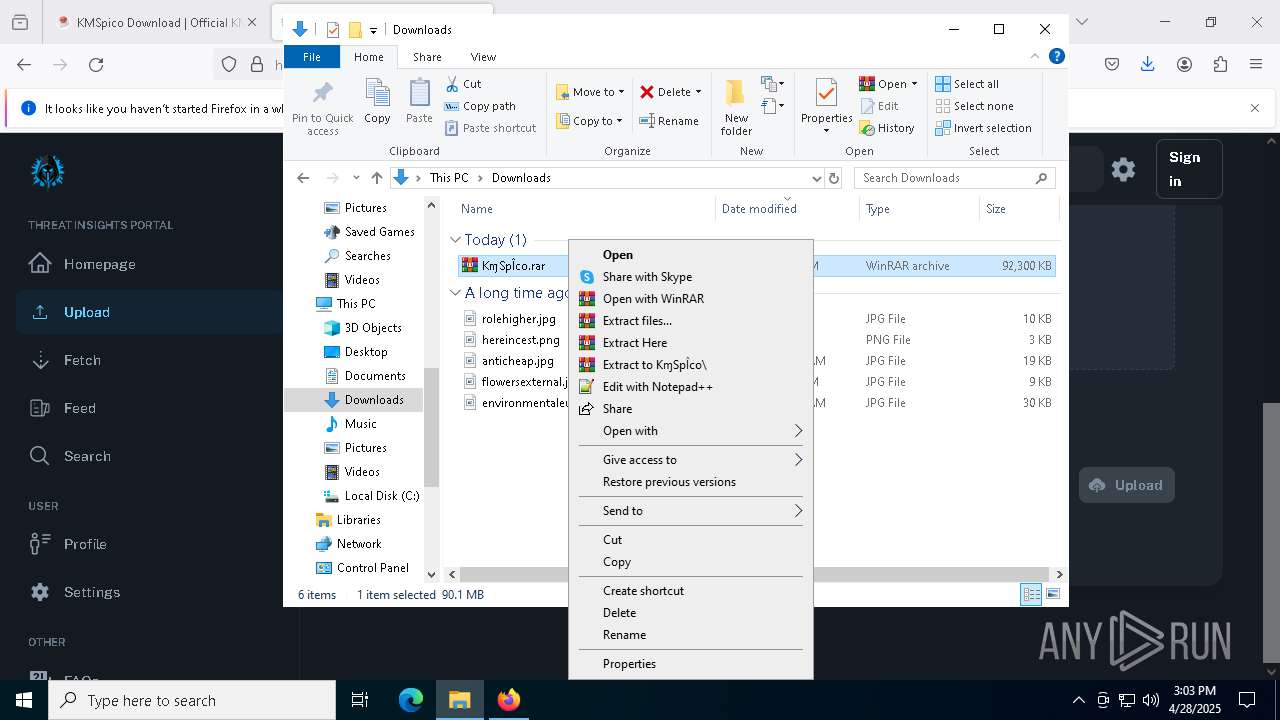Expand the Give access to submenu
The height and width of the screenshot is (720, 1280).
(691, 460)
